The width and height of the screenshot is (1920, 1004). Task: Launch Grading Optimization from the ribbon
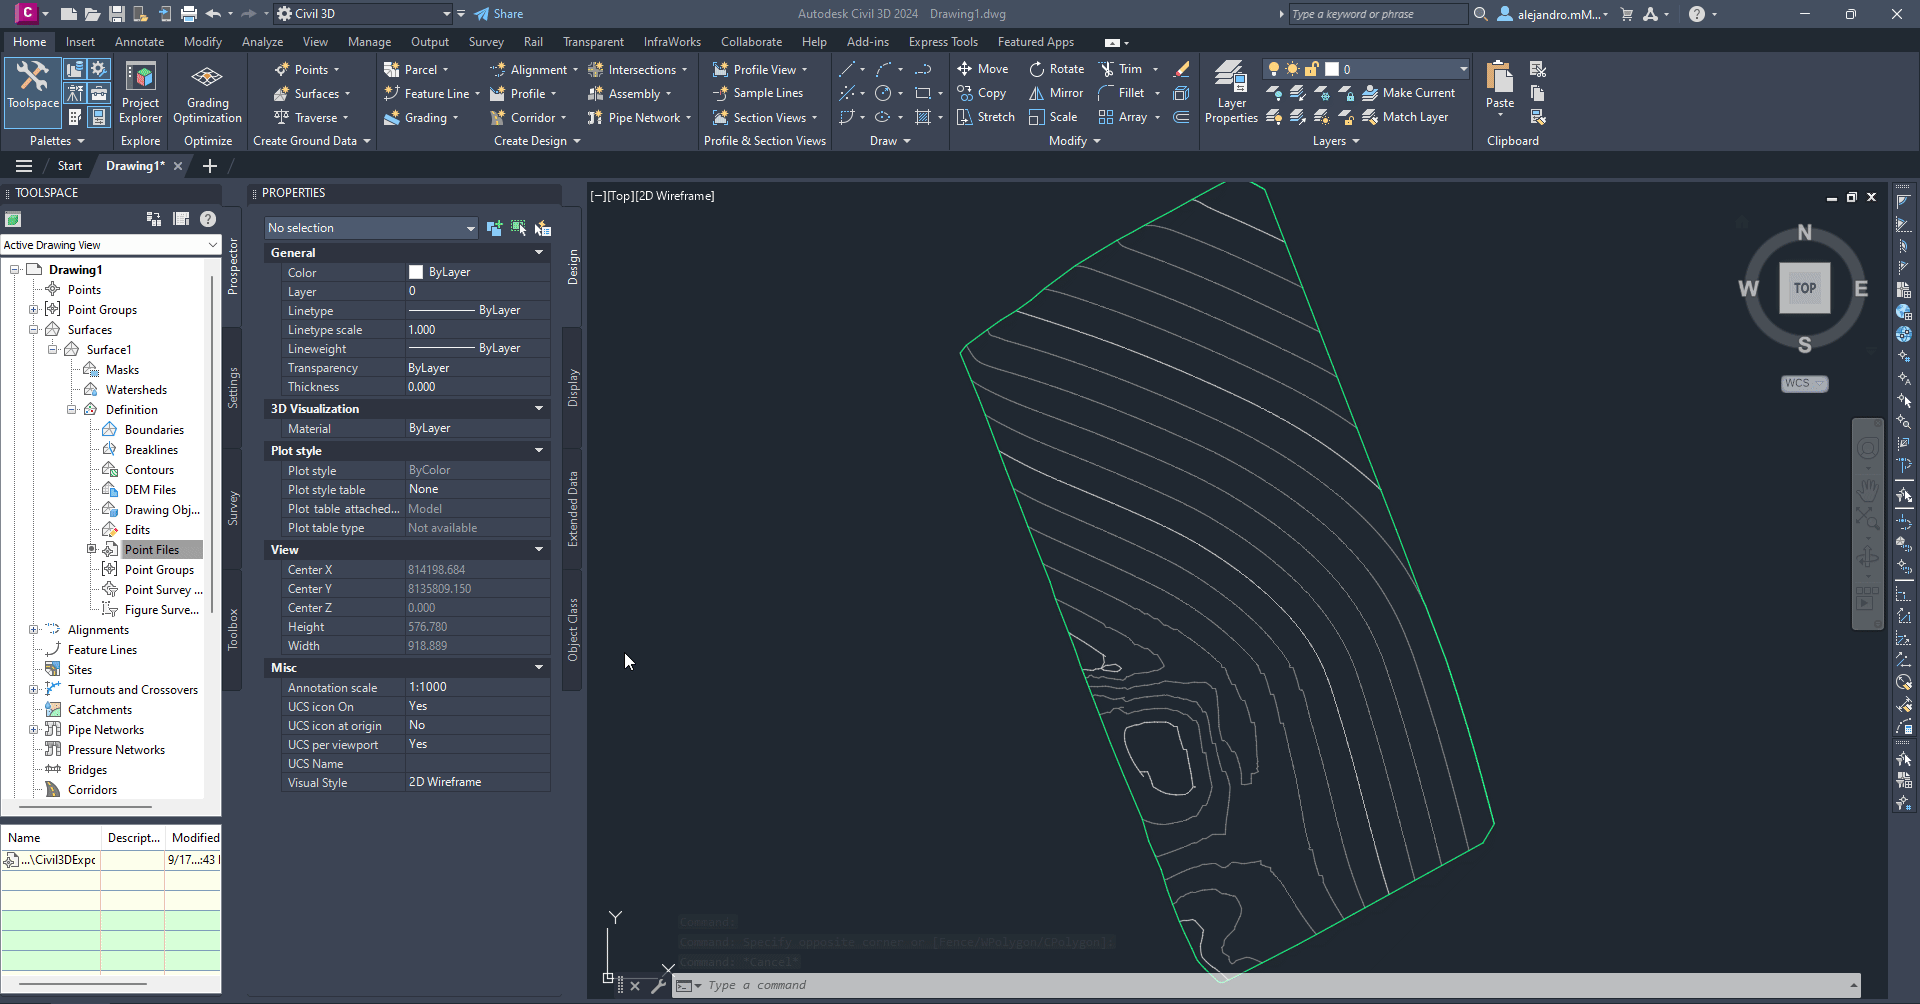tap(207, 92)
